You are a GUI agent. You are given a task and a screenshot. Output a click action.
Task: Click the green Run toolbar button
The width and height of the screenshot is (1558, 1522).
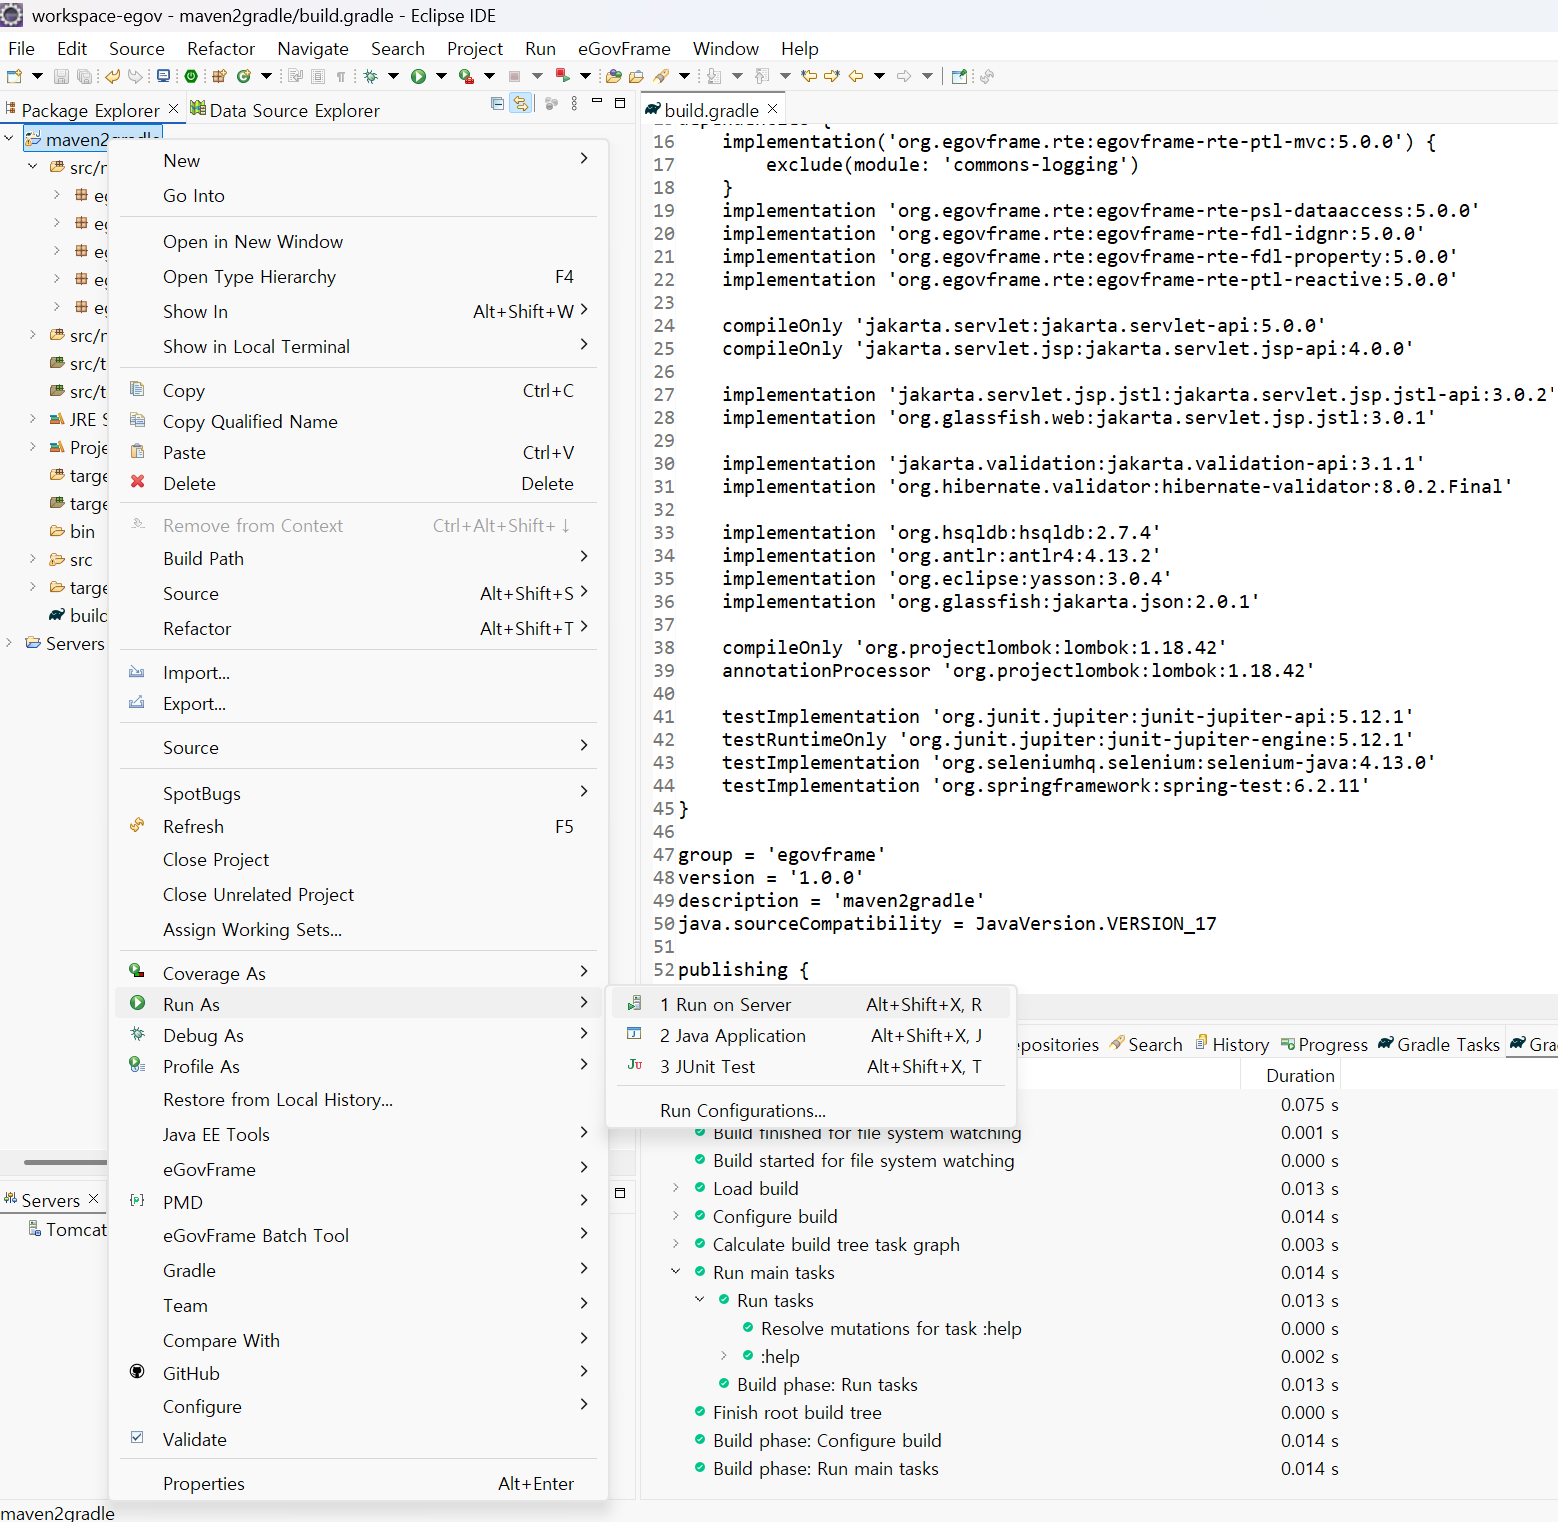[x=418, y=76]
